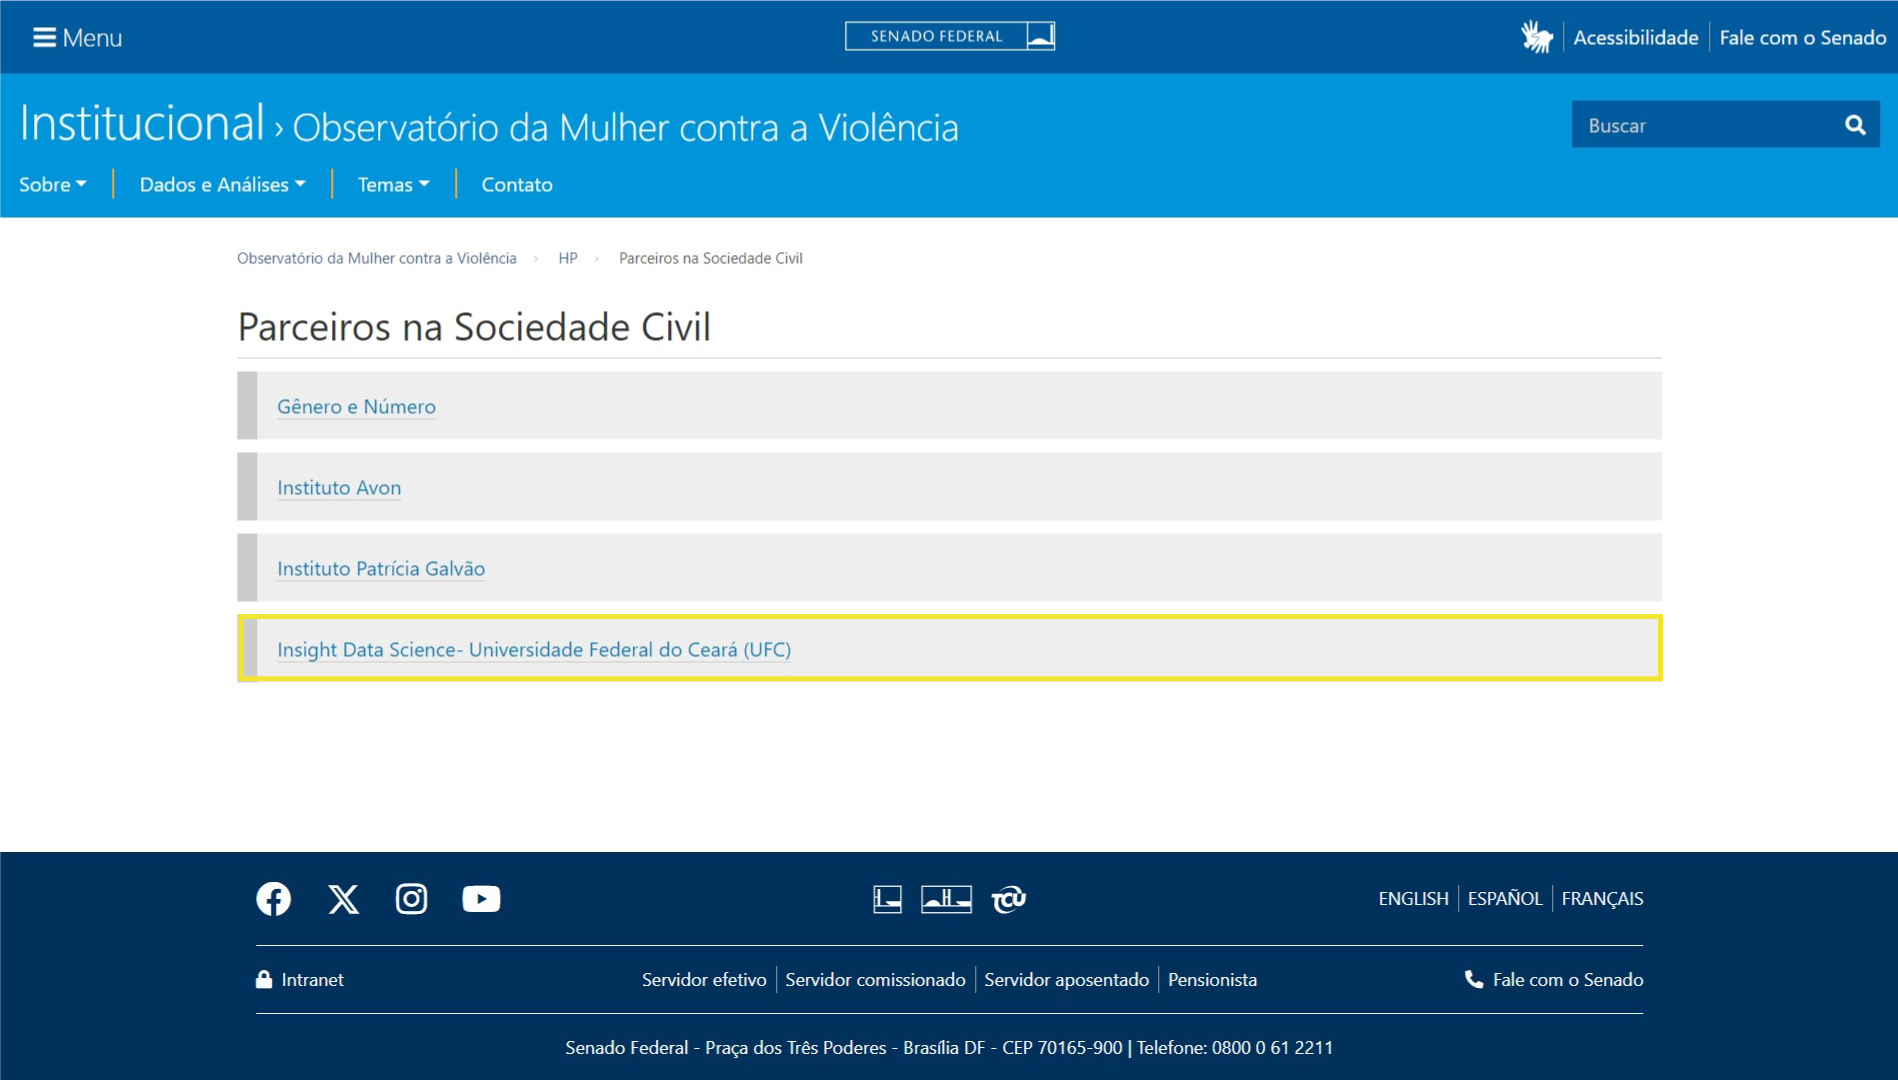Open Fale com o Senado footer link
Image resolution: width=1898 pixels, height=1080 pixels.
click(x=1568, y=979)
